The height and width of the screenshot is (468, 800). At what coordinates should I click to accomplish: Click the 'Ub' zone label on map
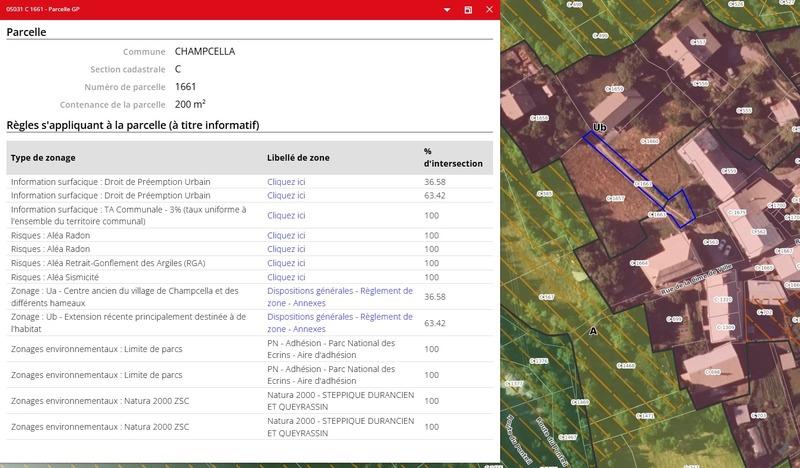pos(599,128)
